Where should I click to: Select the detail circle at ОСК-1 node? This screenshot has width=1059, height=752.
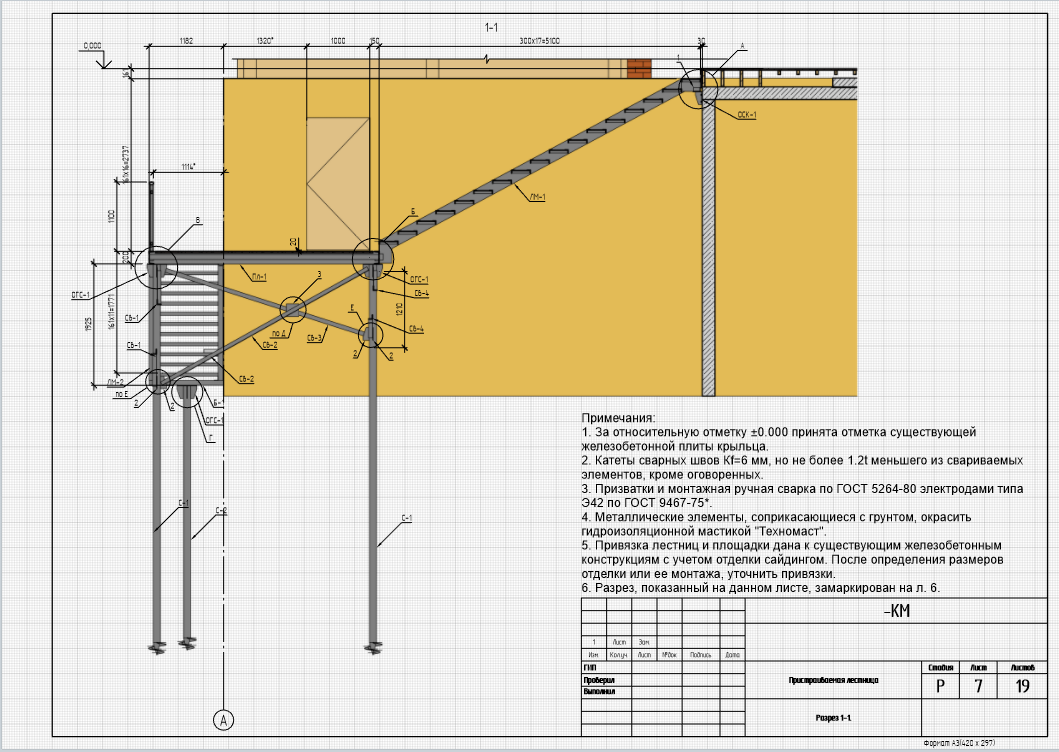click(x=698, y=88)
